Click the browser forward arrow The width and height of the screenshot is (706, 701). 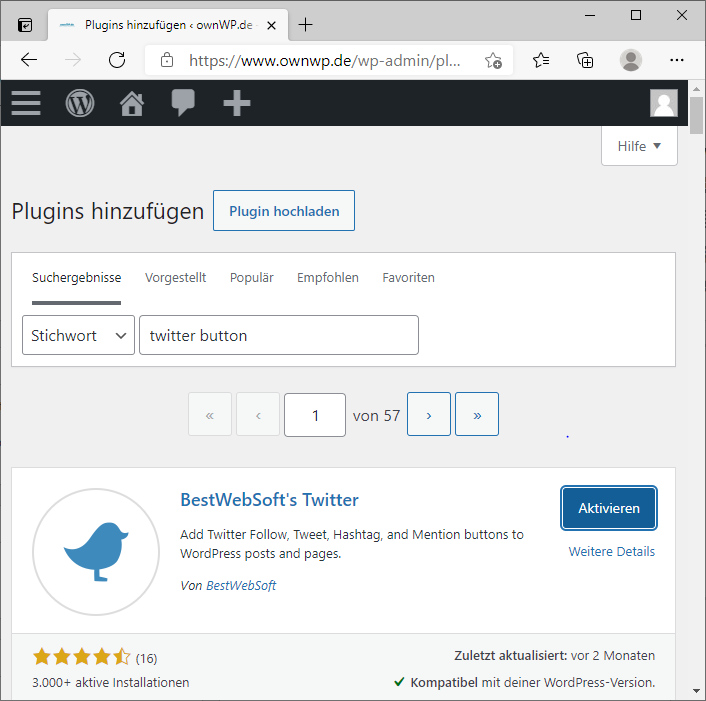pos(72,60)
